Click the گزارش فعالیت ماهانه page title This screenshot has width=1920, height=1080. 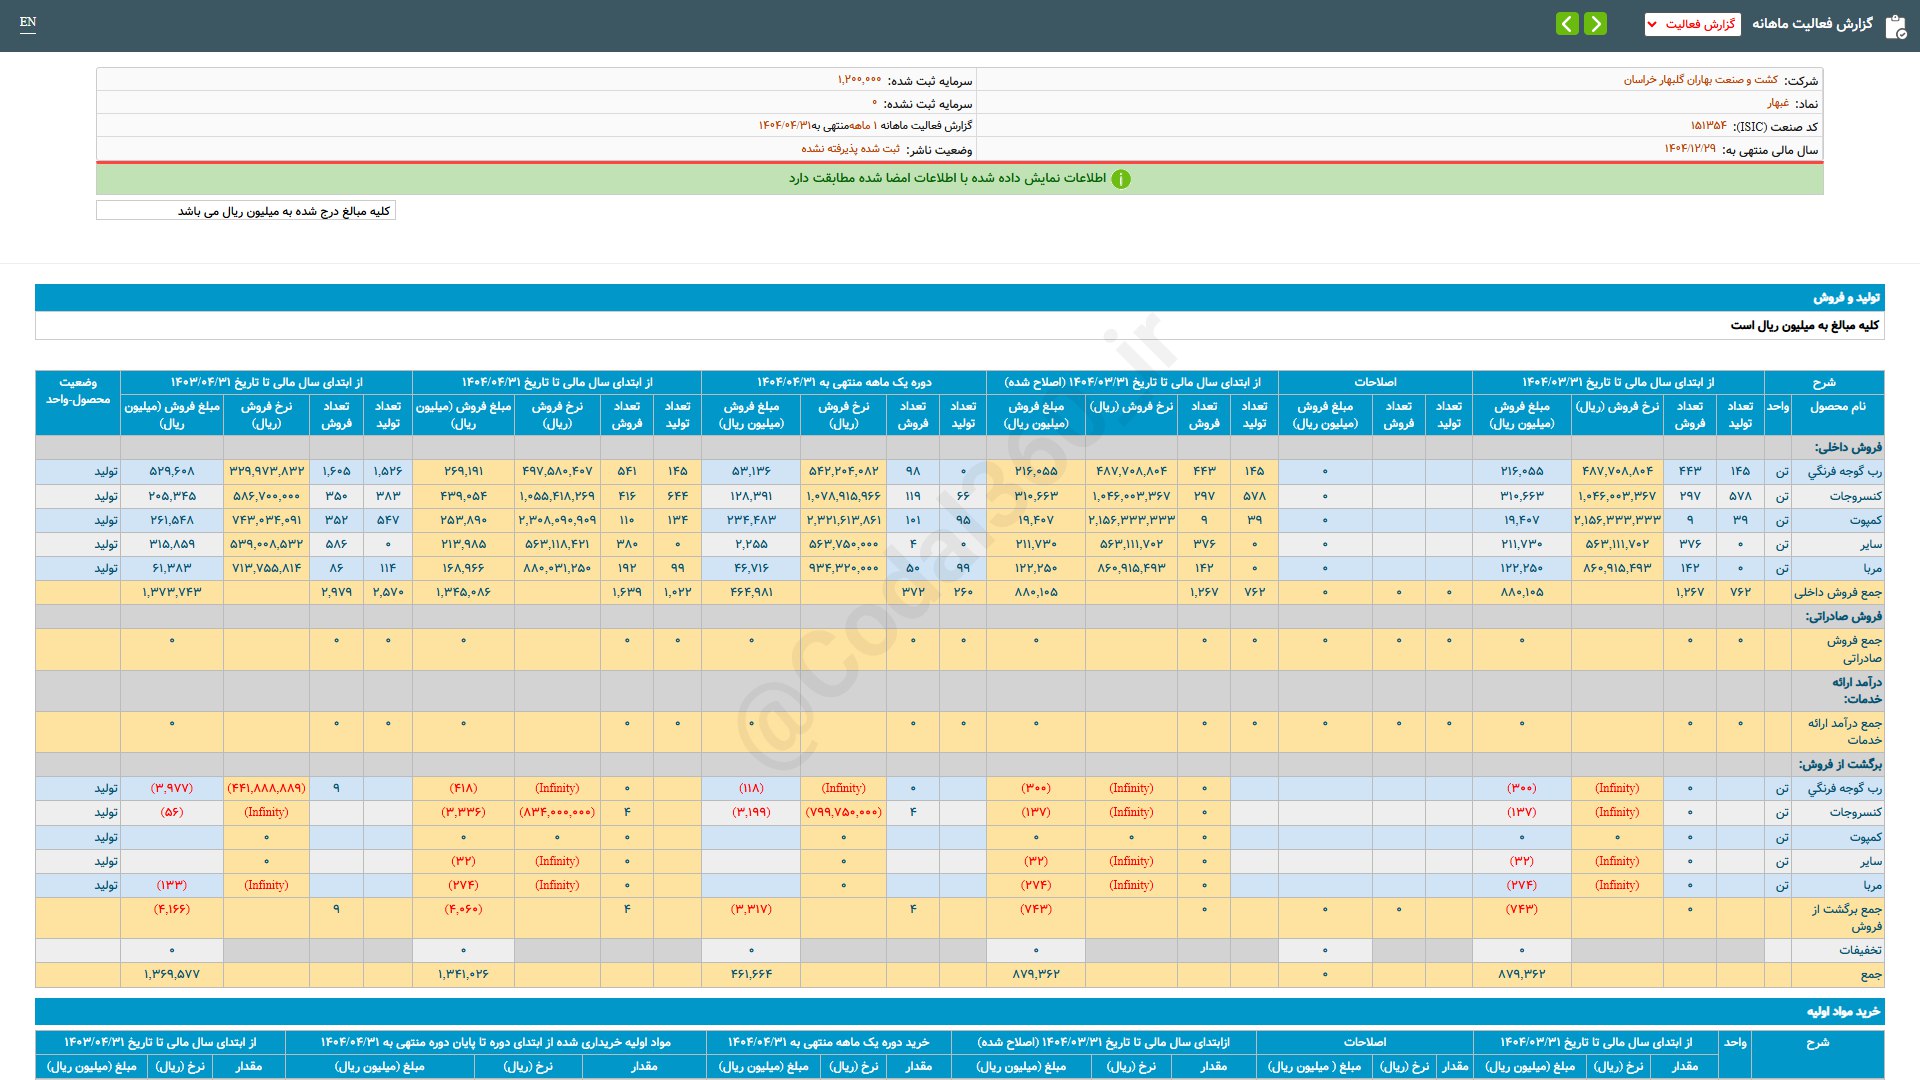click(1811, 24)
